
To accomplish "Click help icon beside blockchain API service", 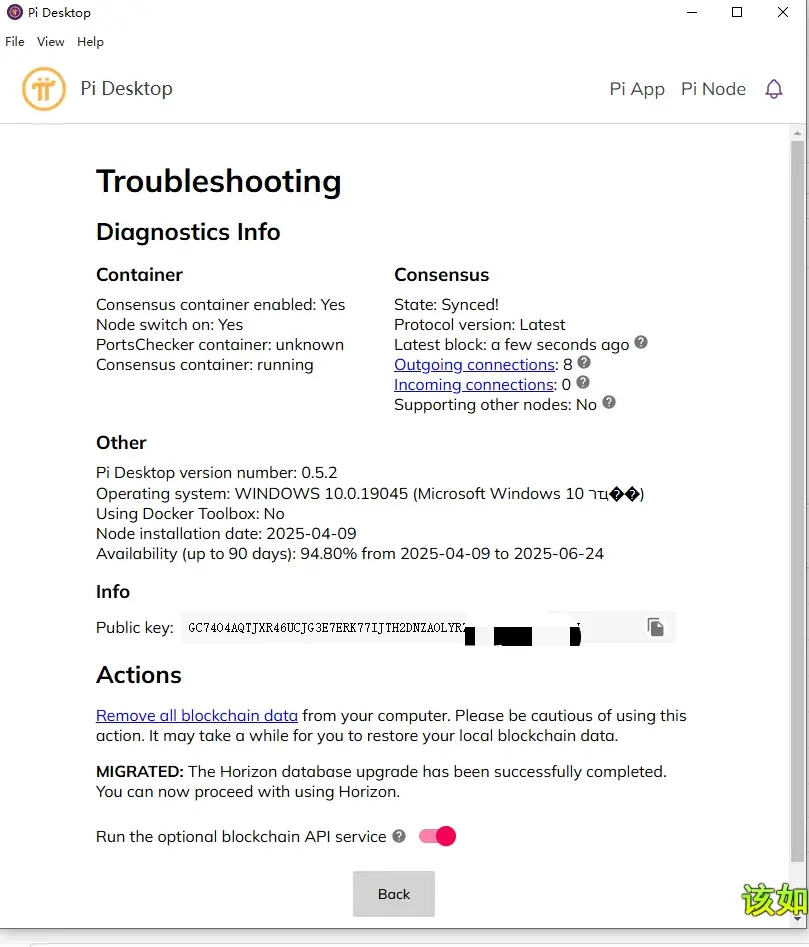I will [x=399, y=836].
